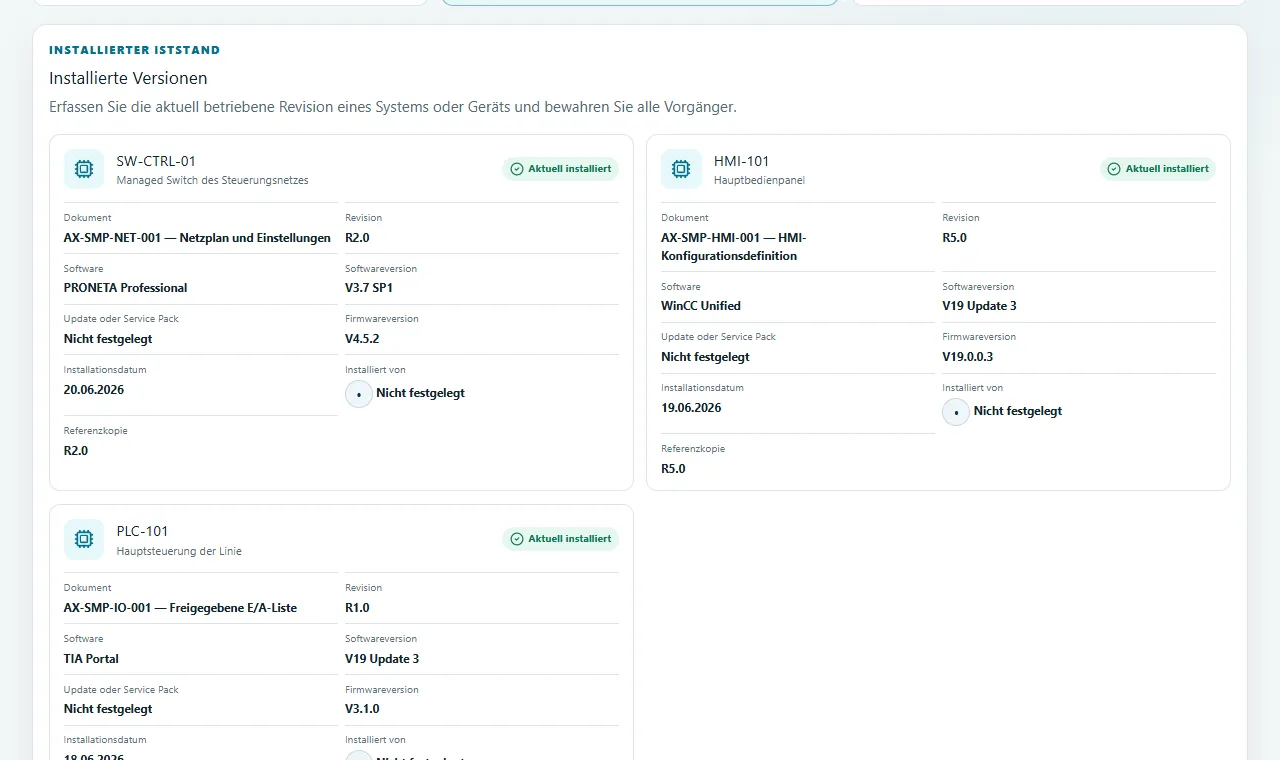Click the Installierte Versionen heading
Viewport: 1280px width, 760px height.
128,78
